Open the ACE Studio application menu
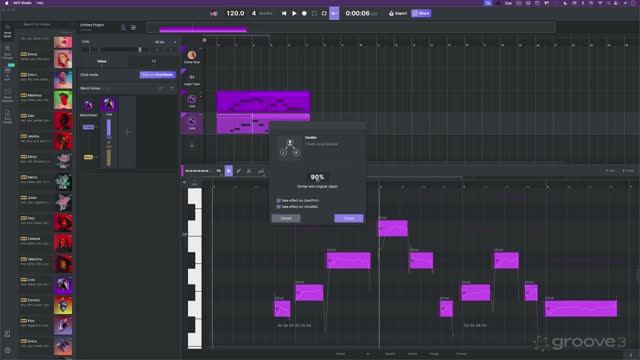The width and height of the screenshot is (640, 360). pyautogui.click(x=22, y=3)
